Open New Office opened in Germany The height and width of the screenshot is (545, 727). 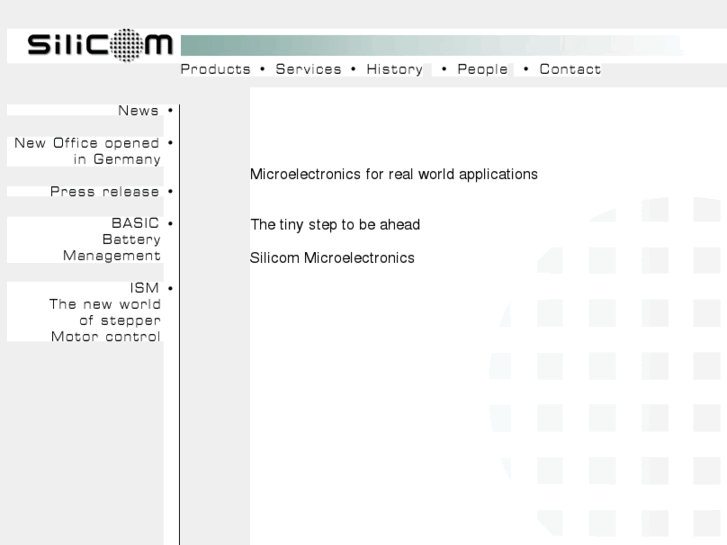click(87, 151)
